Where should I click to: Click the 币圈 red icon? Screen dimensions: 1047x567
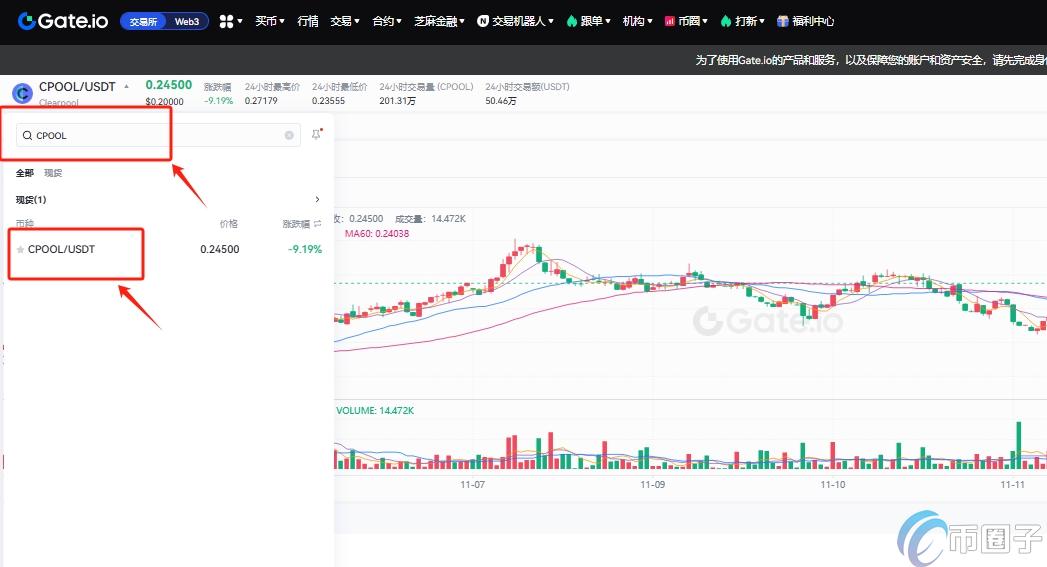(x=670, y=21)
